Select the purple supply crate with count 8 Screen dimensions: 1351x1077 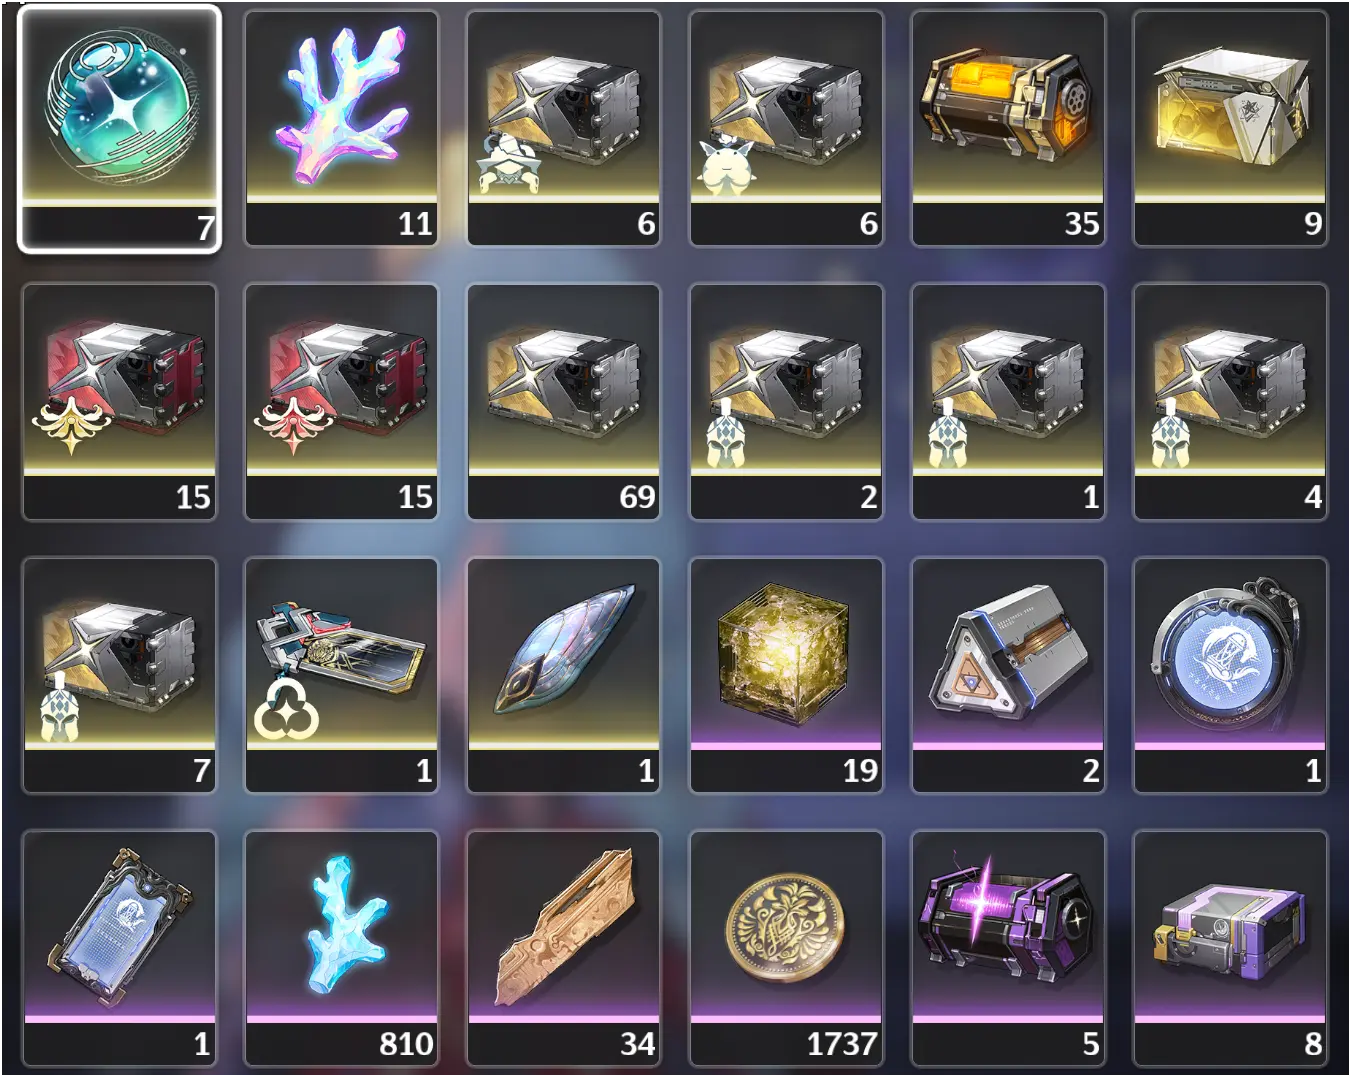click(x=1230, y=948)
